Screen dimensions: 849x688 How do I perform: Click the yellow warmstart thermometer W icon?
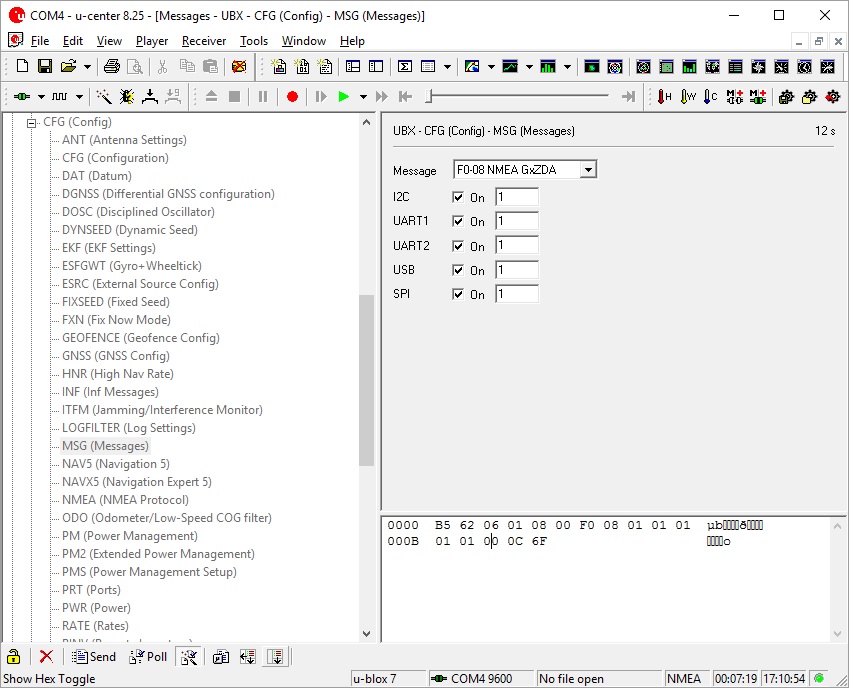688,97
